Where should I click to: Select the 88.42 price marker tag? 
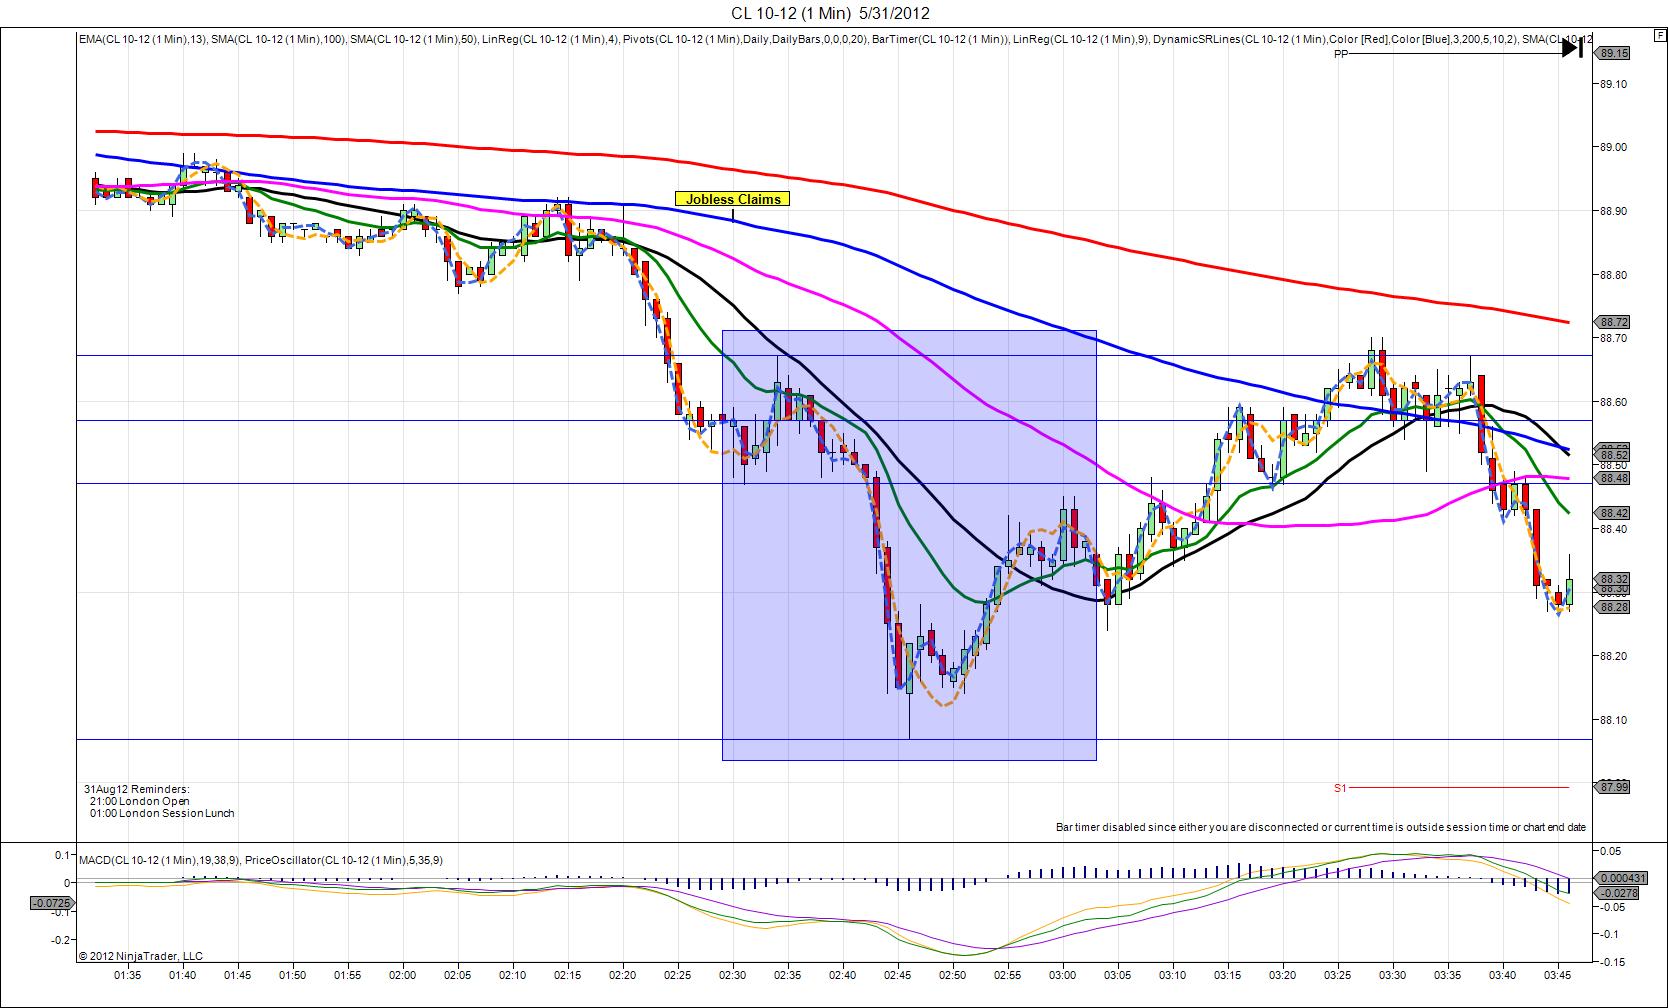[1613, 513]
